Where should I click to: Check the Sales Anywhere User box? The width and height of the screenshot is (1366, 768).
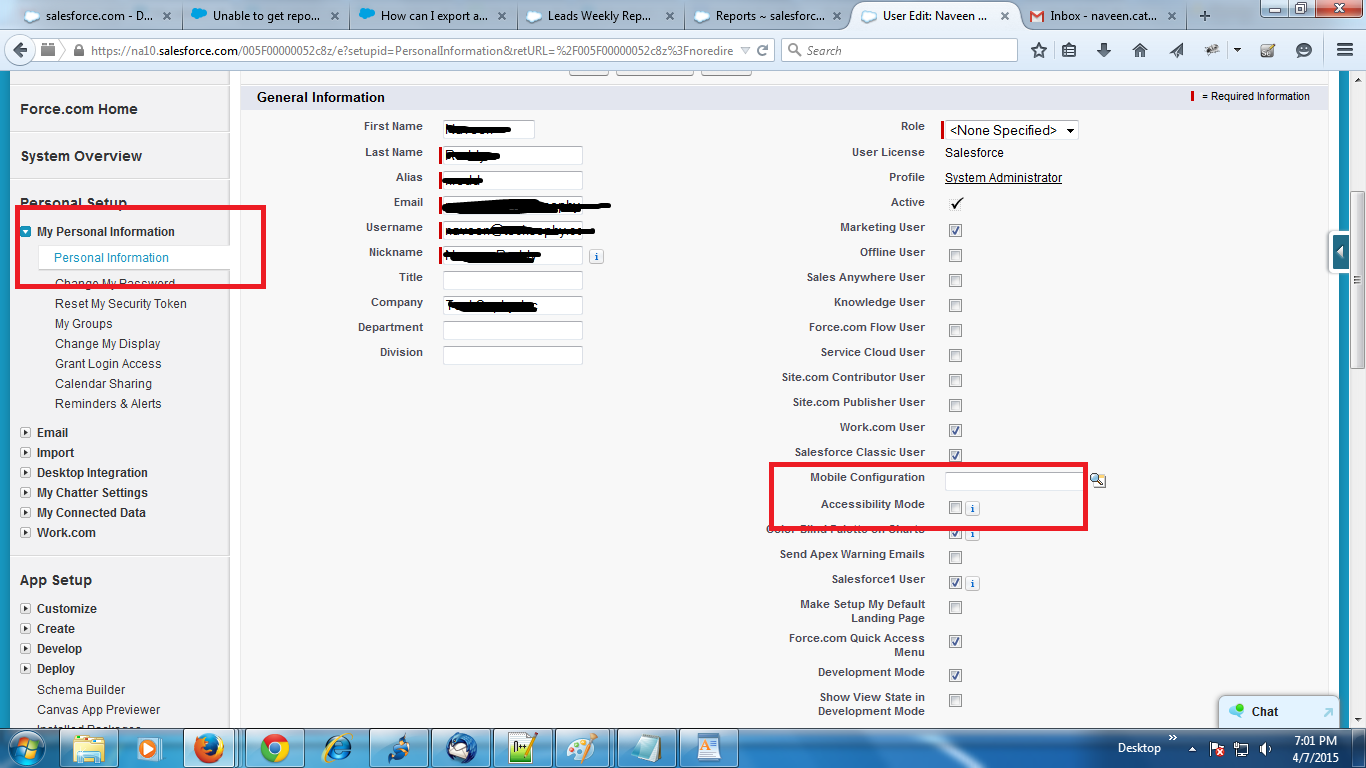tap(955, 280)
